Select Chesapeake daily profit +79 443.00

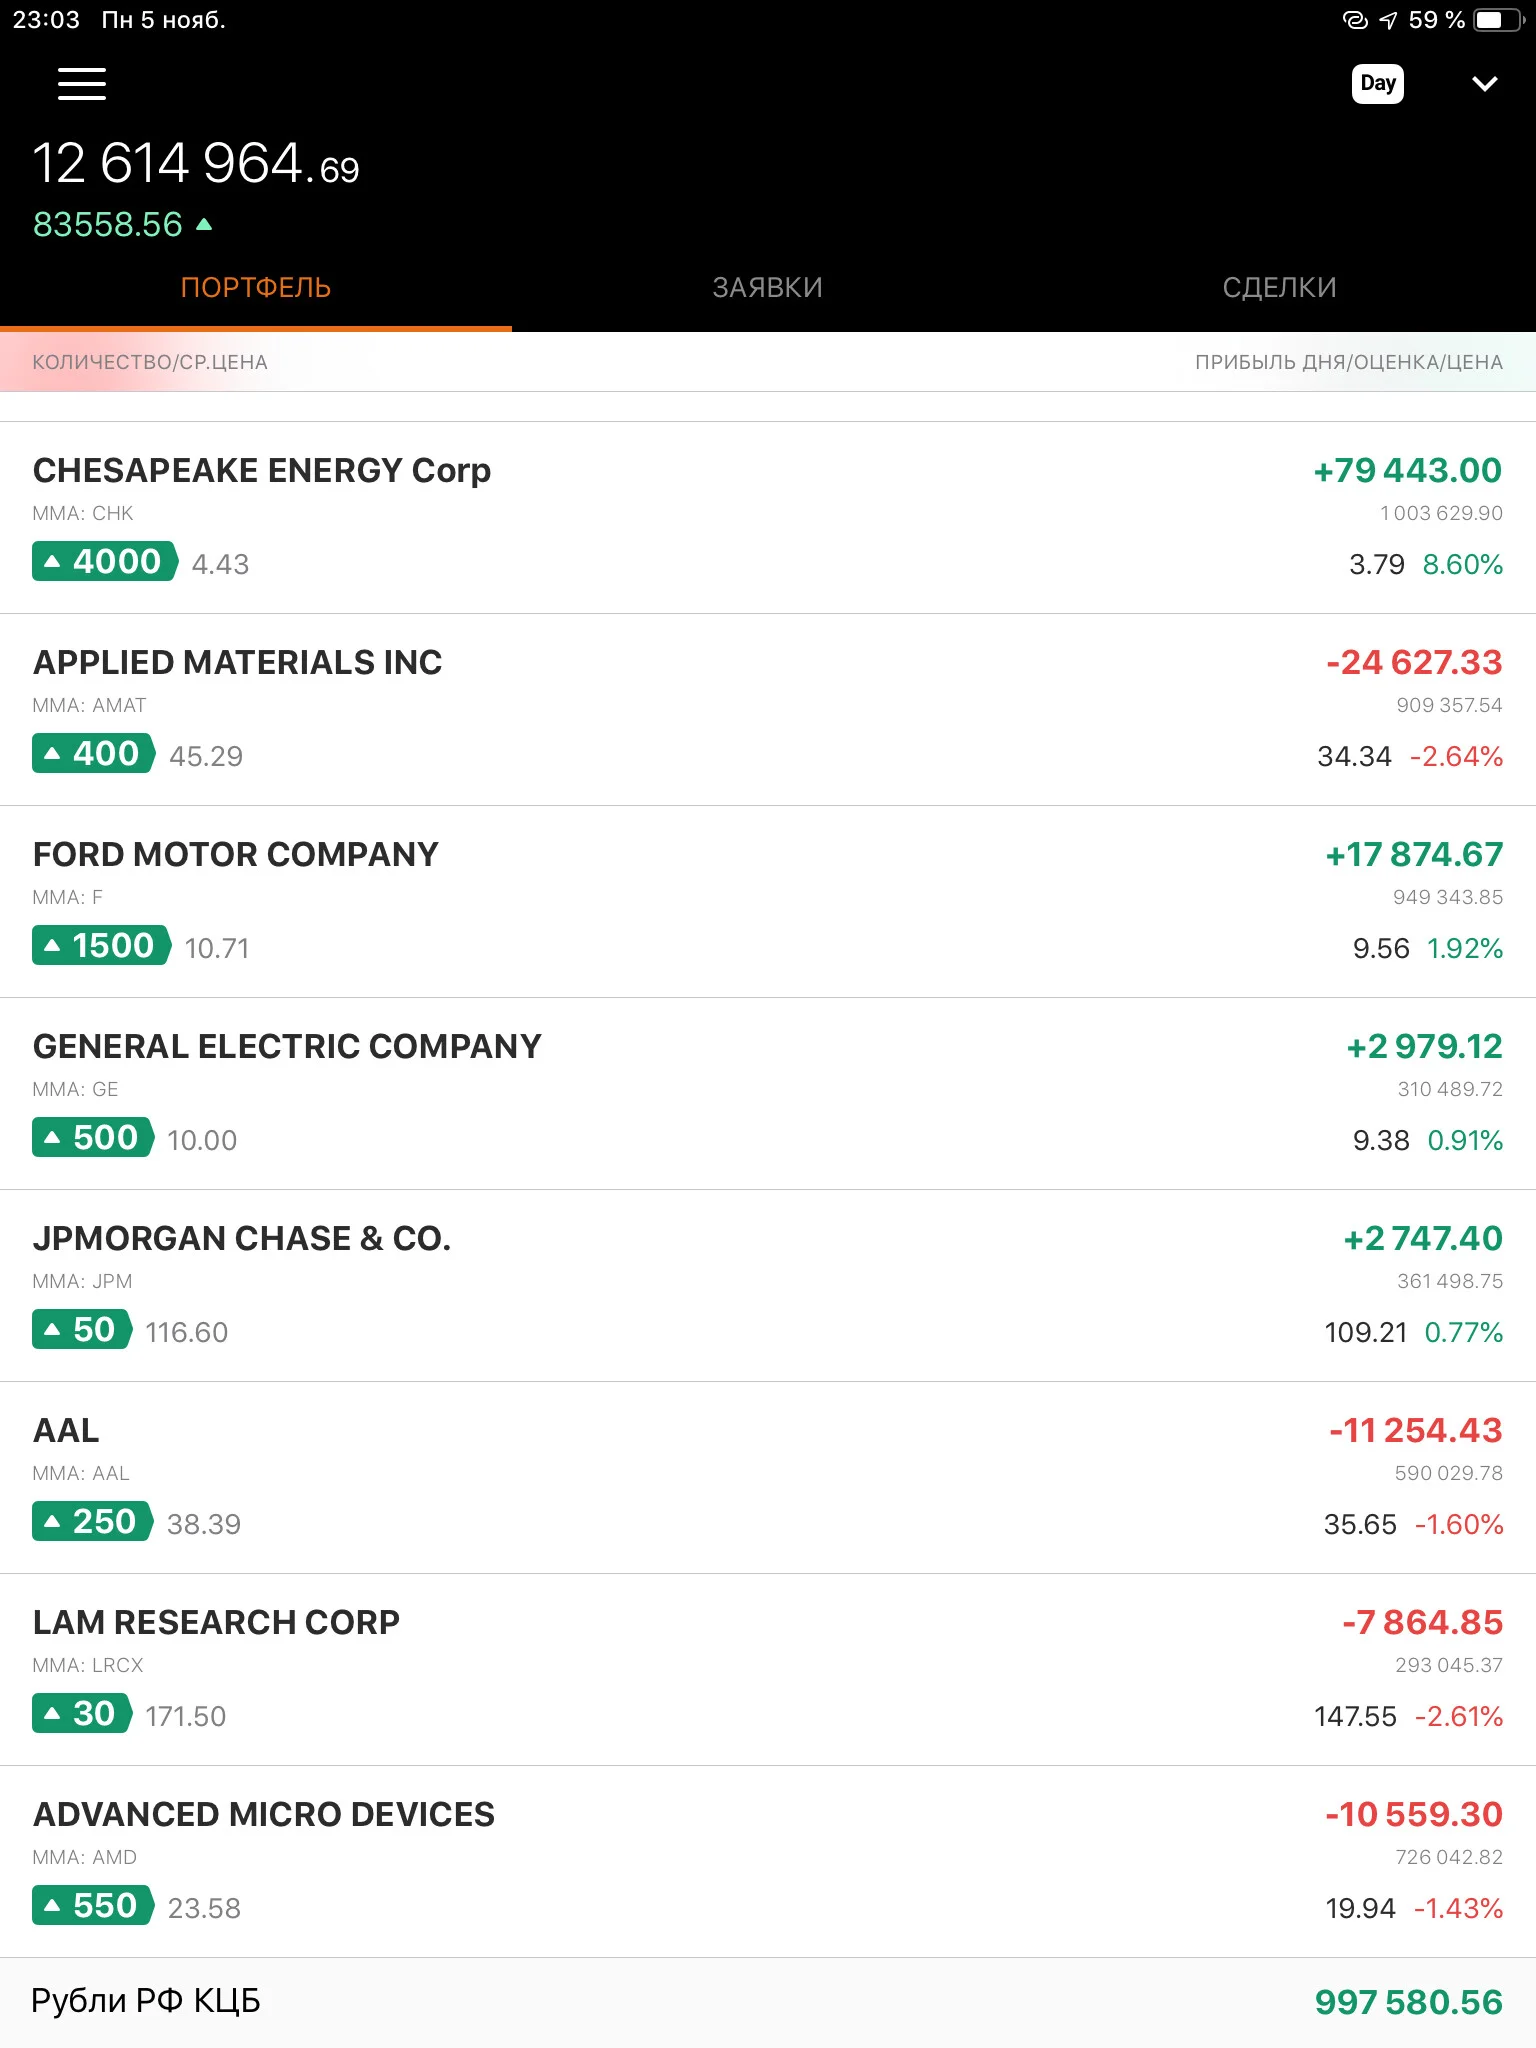pos(1407,470)
